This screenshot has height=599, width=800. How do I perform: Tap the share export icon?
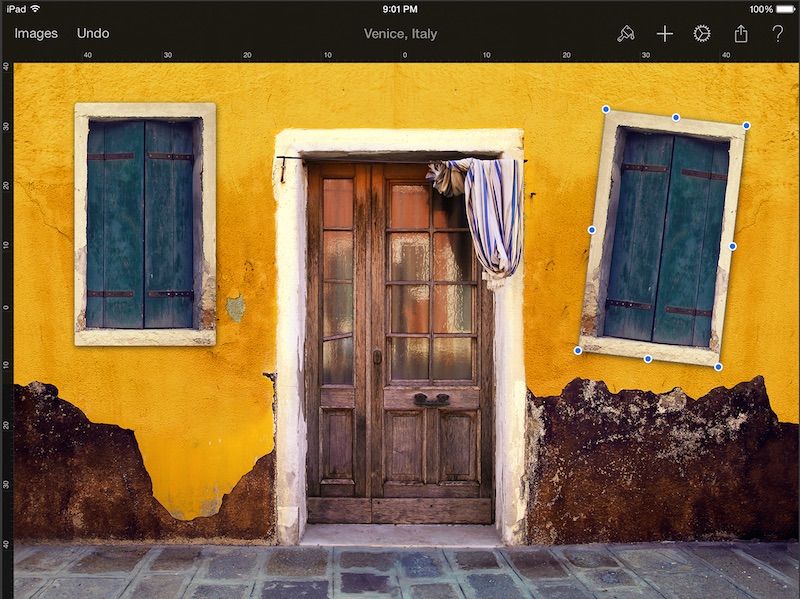[x=741, y=34]
